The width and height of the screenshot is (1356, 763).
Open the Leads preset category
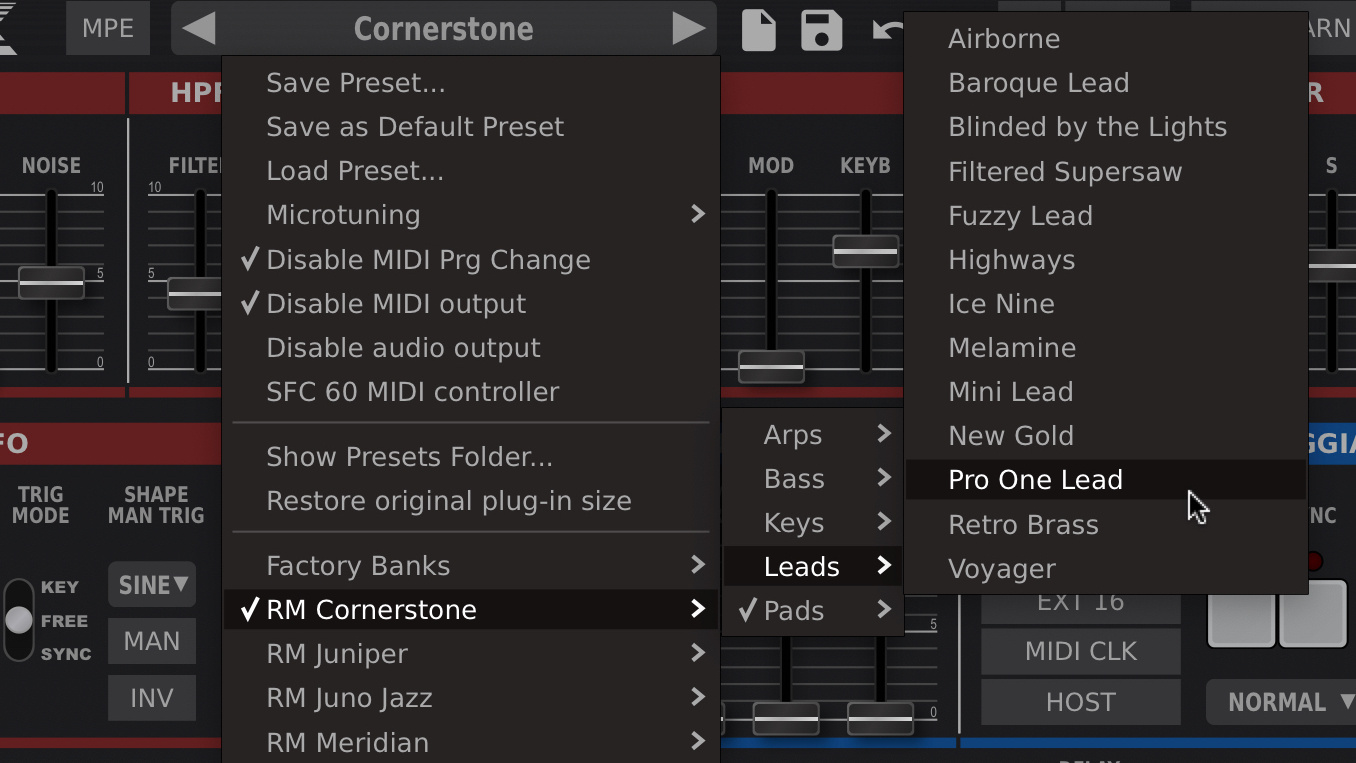coord(813,567)
